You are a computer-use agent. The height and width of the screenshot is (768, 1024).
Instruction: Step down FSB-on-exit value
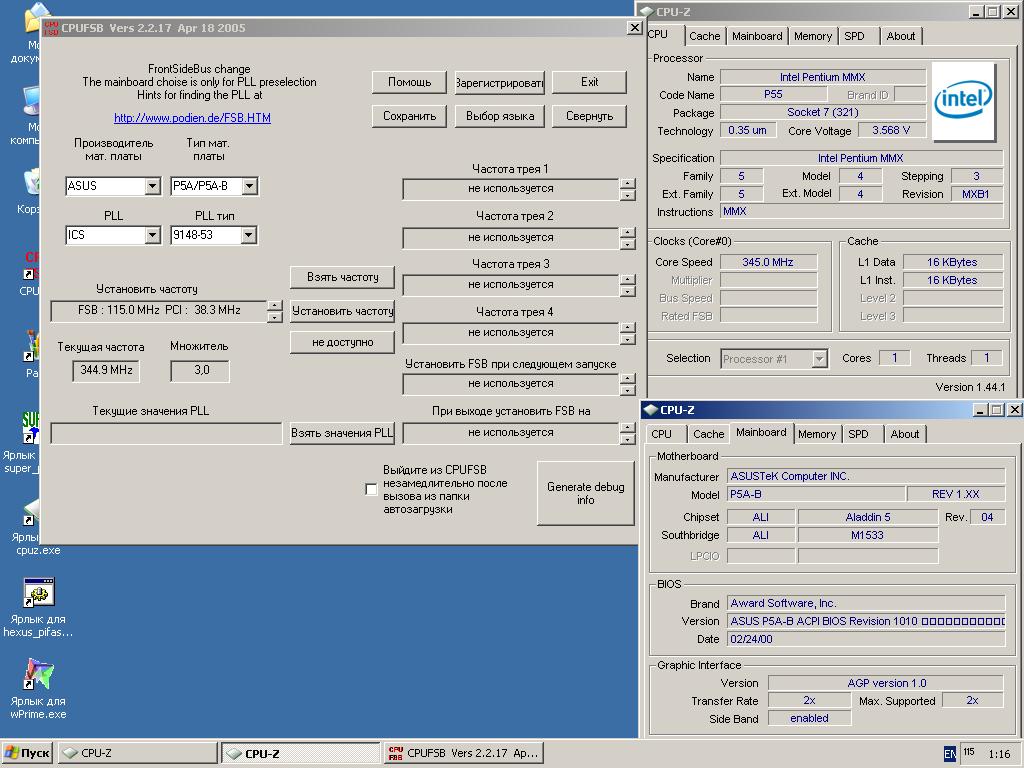628,440
